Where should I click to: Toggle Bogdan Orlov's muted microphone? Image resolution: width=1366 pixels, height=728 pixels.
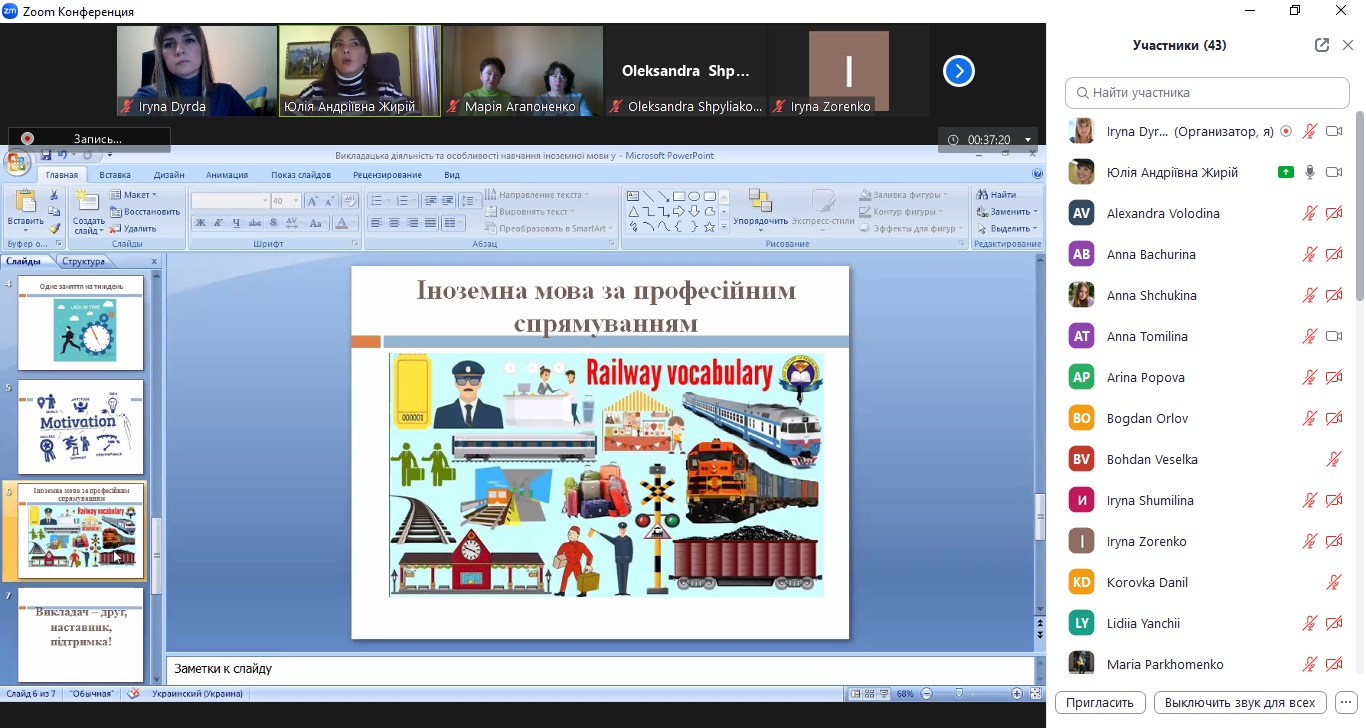tap(1309, 418)
